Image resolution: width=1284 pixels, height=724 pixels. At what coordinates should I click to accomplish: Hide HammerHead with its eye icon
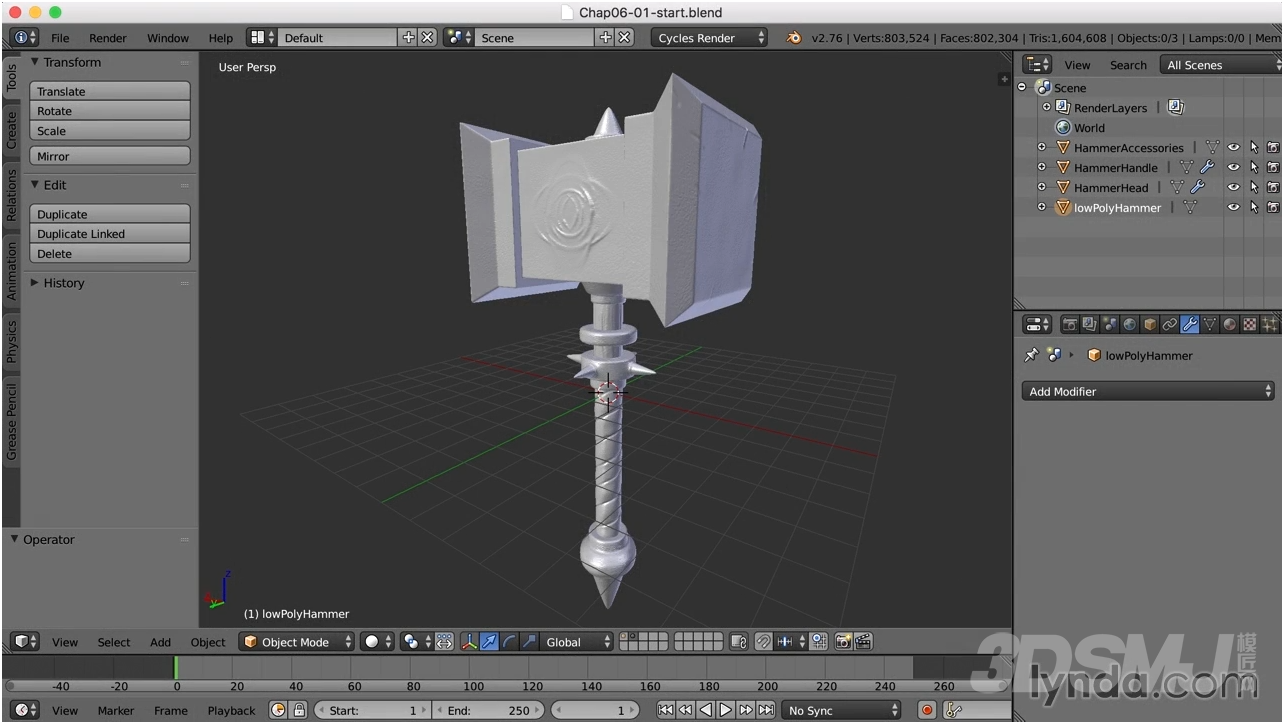1234,187
